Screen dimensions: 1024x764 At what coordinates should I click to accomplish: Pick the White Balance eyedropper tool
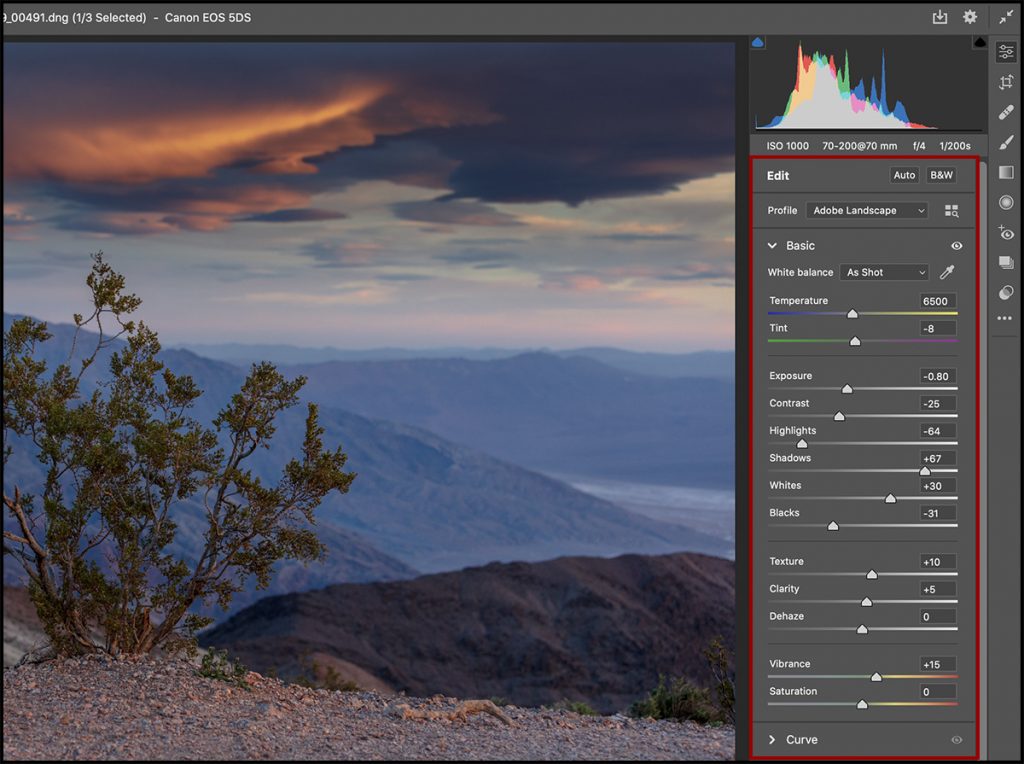tap(947, 272)
